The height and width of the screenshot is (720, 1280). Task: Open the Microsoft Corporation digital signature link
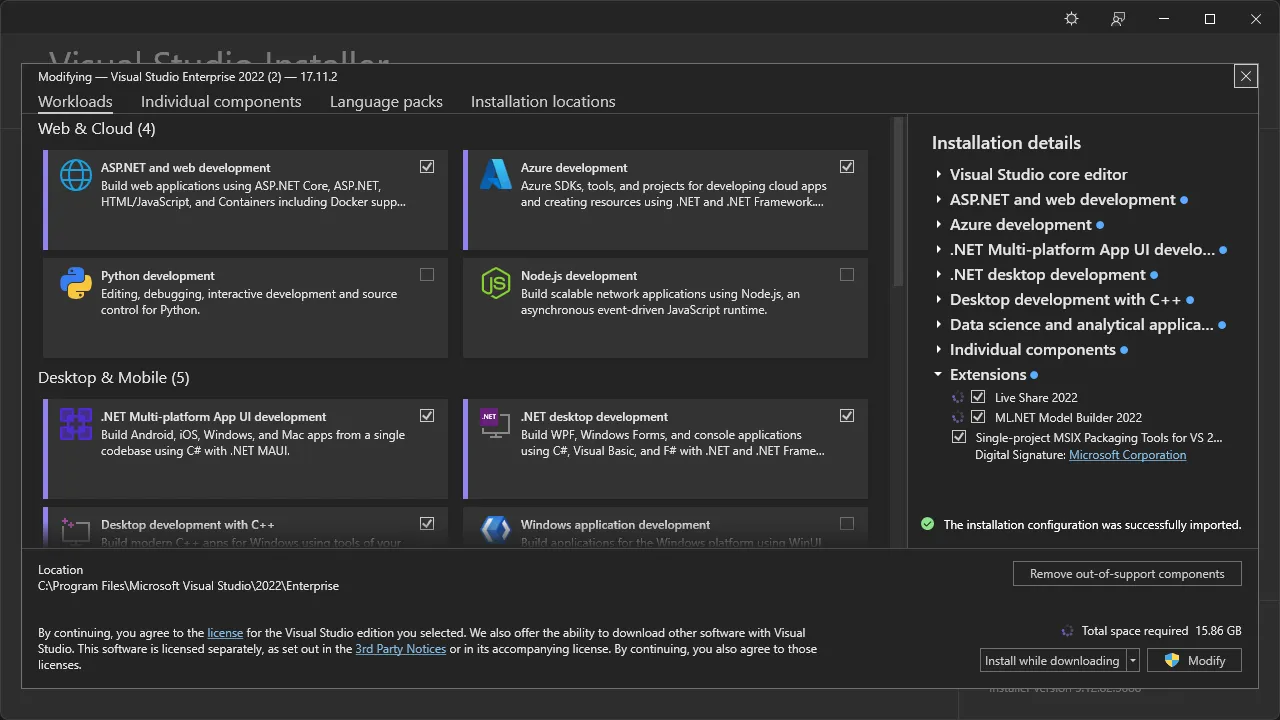click(x=1127, y=455)
